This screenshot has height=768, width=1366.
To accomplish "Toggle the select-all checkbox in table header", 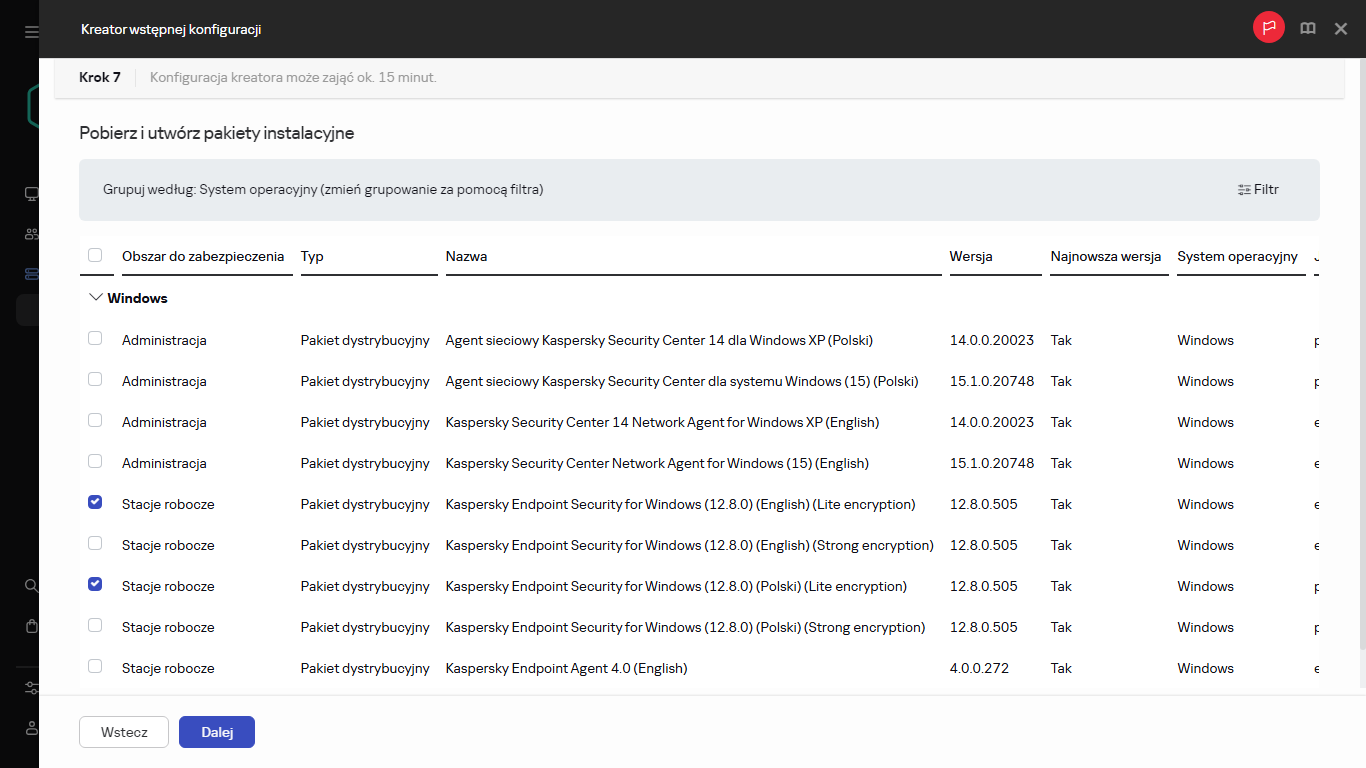I will 95,256.
